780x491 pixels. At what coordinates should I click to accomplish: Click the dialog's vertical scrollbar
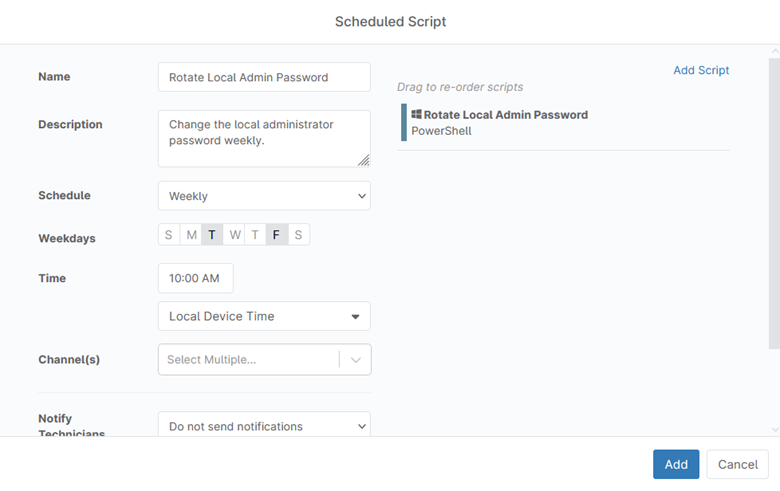point(774,200)
